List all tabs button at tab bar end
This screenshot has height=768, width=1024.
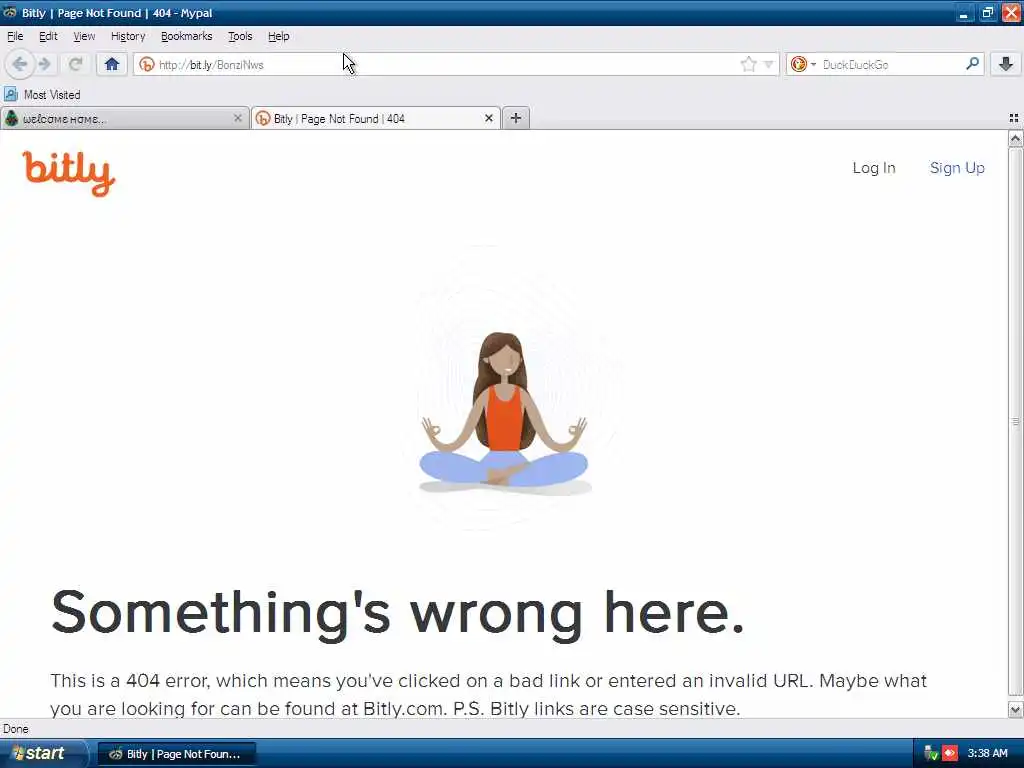tap(1014, 118)
